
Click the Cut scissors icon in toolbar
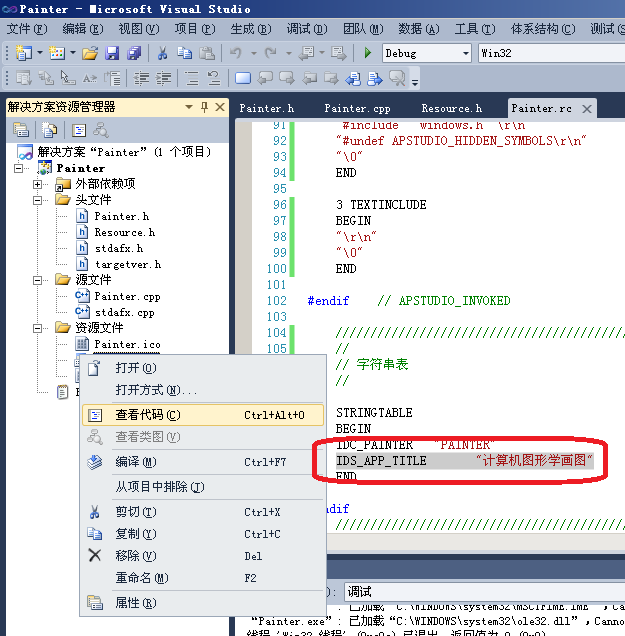[162, 53]
